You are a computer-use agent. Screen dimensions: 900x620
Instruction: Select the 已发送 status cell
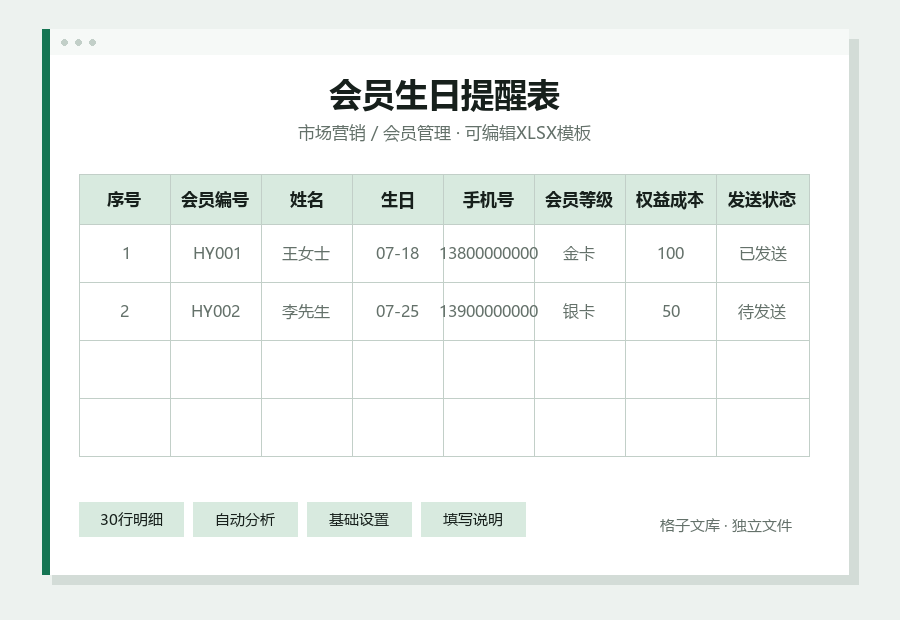pos(762,253)
